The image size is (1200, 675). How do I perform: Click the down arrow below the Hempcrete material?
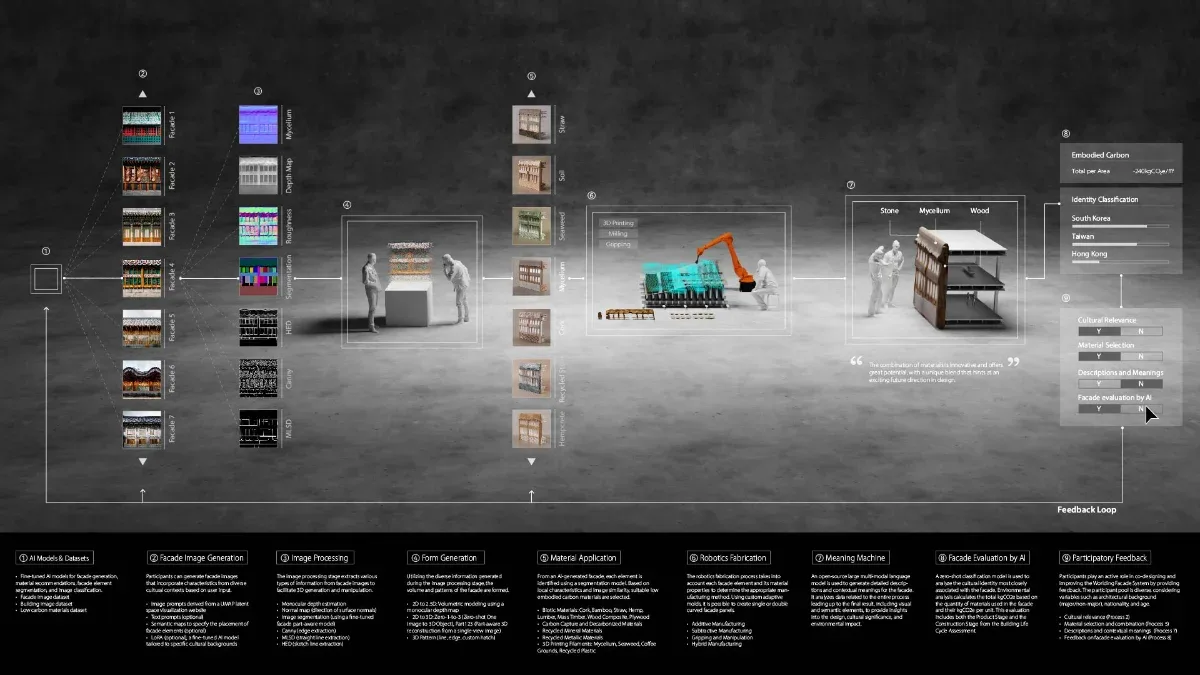coord(531,462)
